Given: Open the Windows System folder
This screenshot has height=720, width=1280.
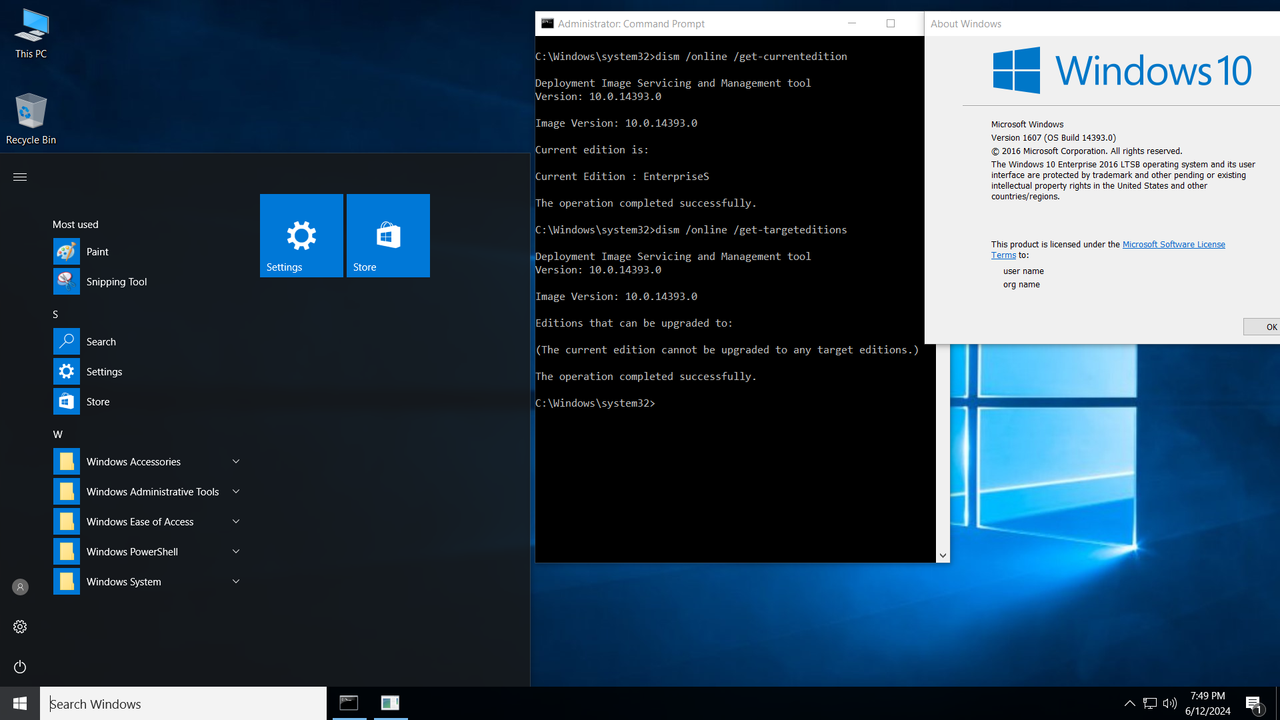Looking at the screenshot, I should point(147,582).
